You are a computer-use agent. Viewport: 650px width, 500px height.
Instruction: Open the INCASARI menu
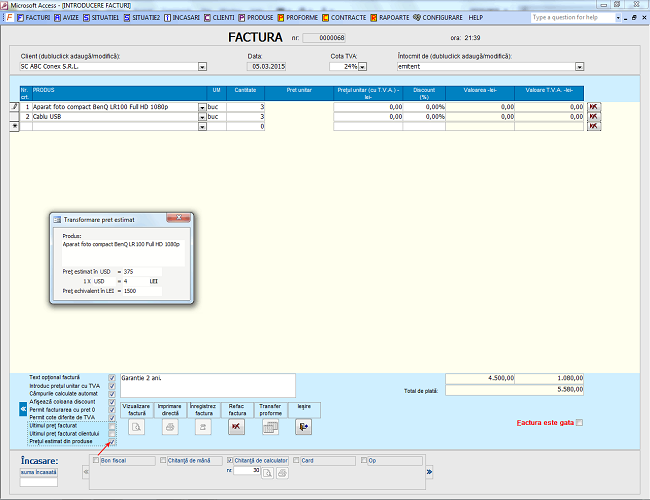[x=182, y=17]
